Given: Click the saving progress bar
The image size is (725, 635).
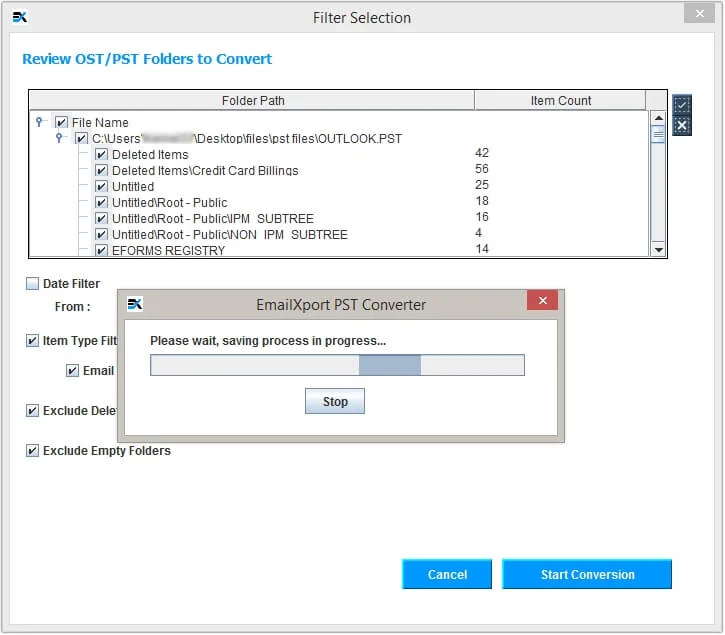Looking at the screenshot, I should point(338,365).
